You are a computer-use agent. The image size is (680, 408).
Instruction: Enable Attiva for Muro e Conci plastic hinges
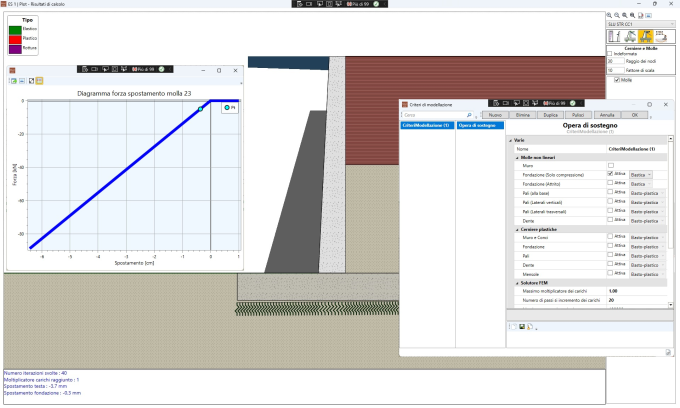point(610,237)
